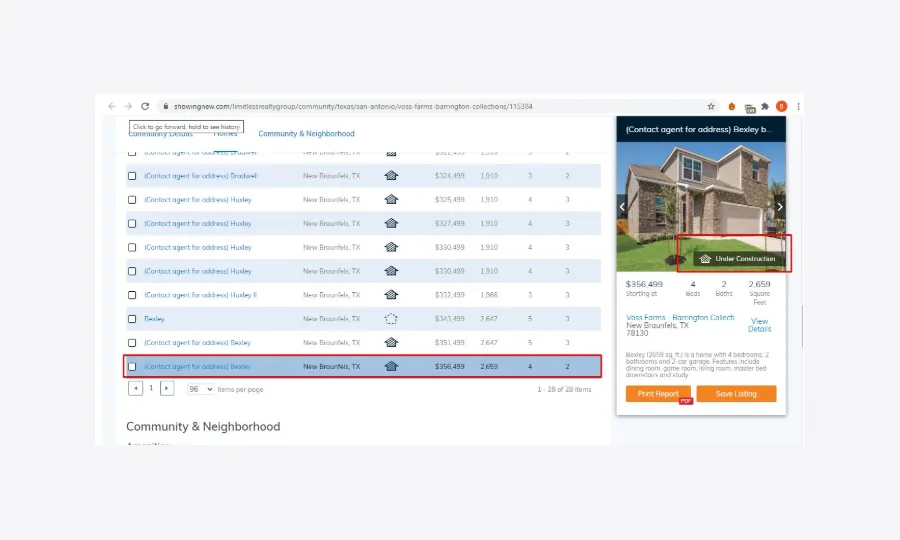Click the house status icon in the Bexley $356,499 row
The width and height of the screenshot is (900, 540).
391,366
